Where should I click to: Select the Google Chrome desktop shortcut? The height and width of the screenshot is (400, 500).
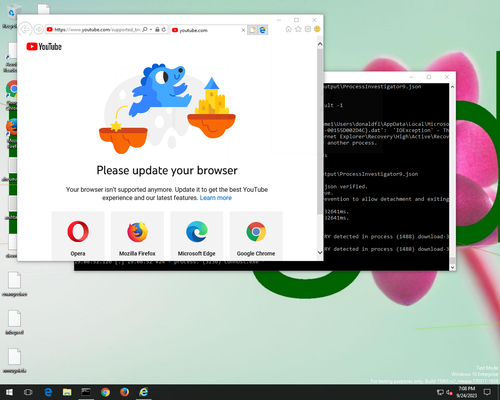tap(12, 95)
